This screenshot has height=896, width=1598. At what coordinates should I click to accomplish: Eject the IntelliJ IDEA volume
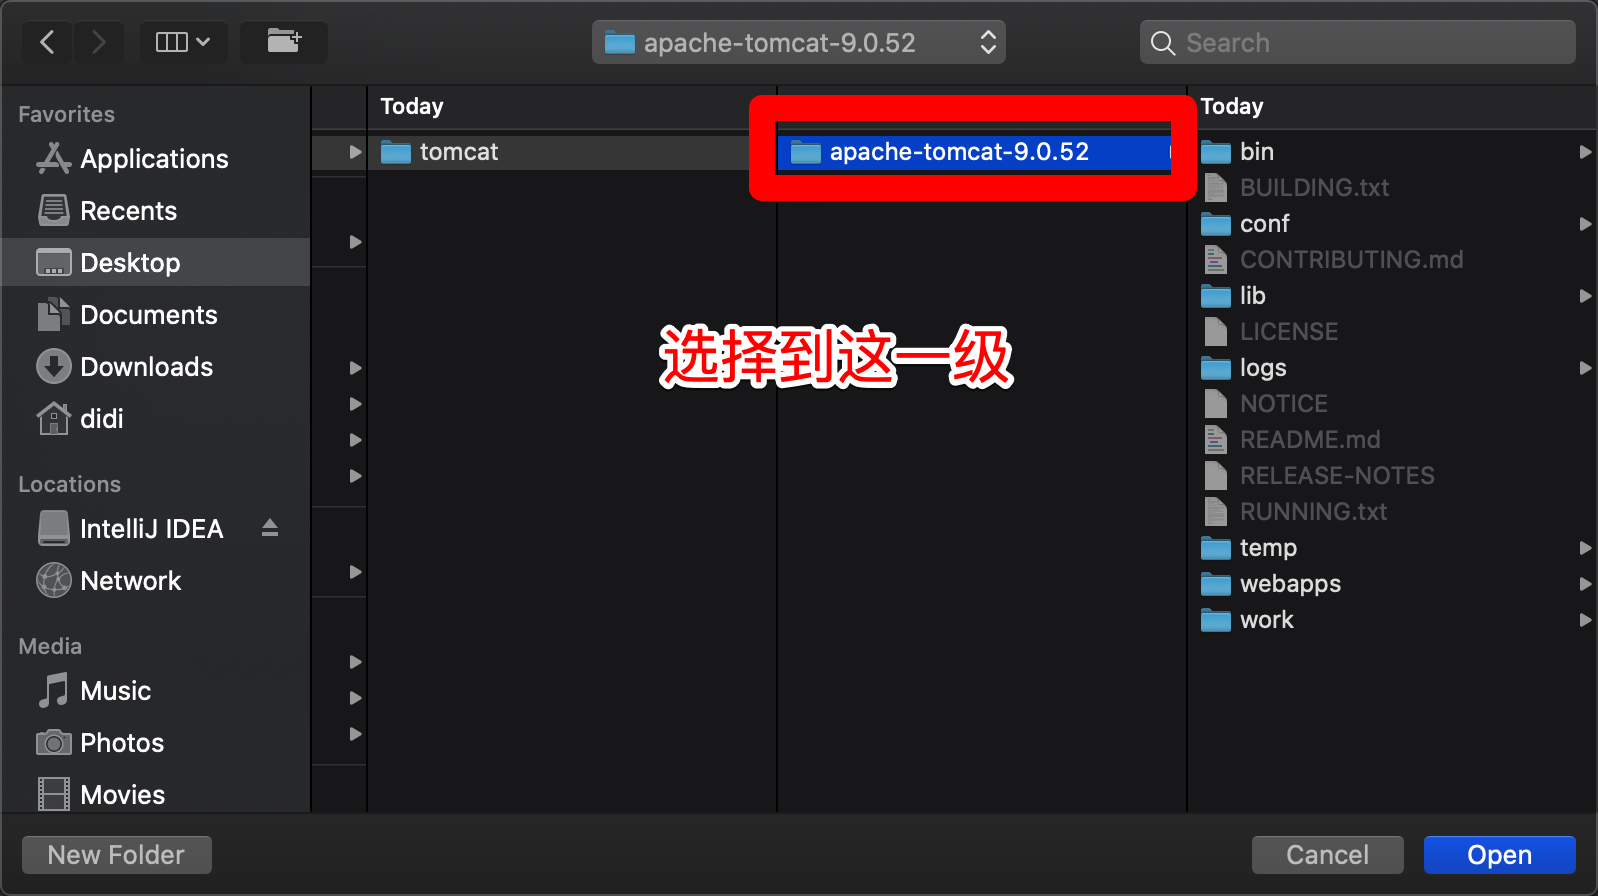click(270, 528)
